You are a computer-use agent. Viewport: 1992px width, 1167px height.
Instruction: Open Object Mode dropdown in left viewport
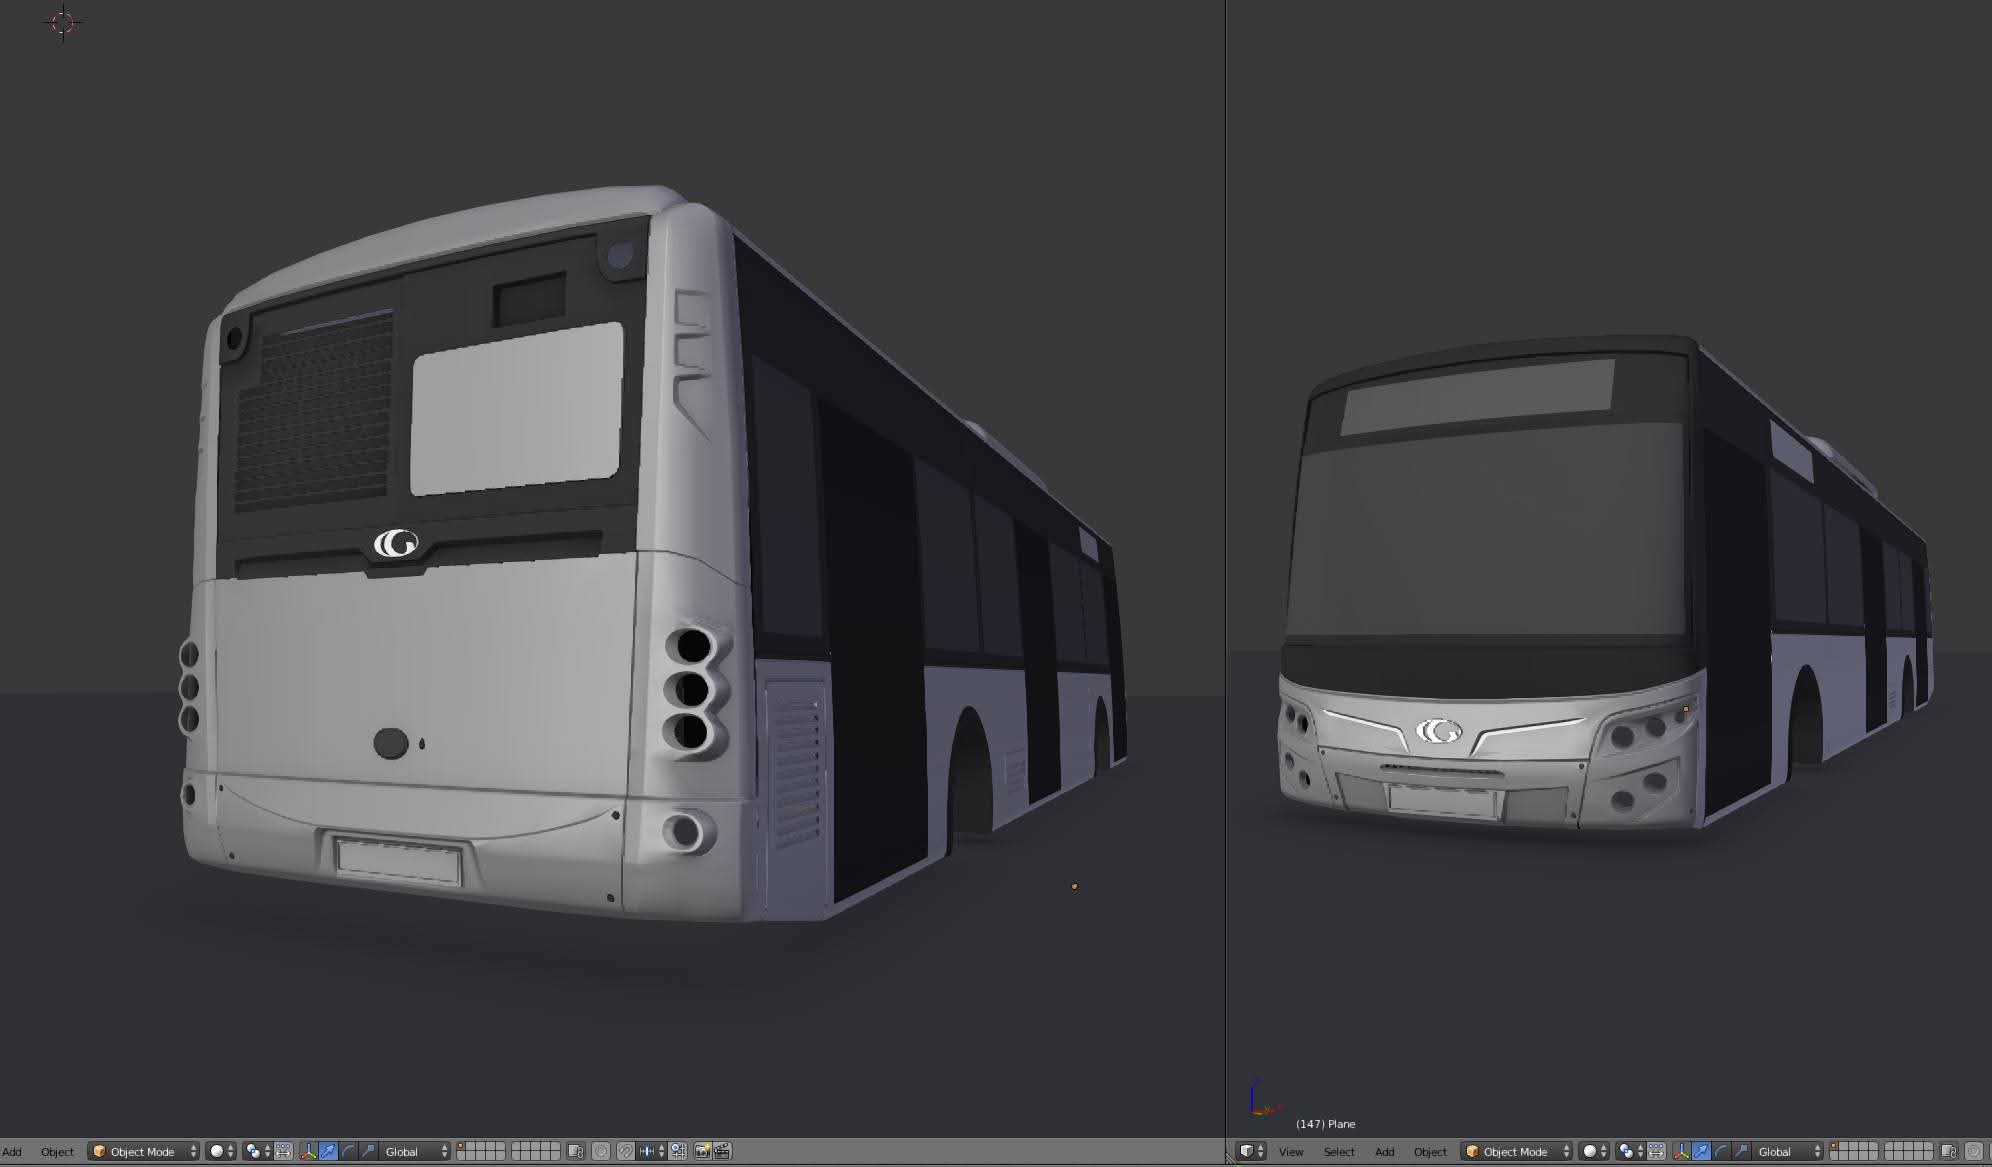click(x=143, y=1151)
